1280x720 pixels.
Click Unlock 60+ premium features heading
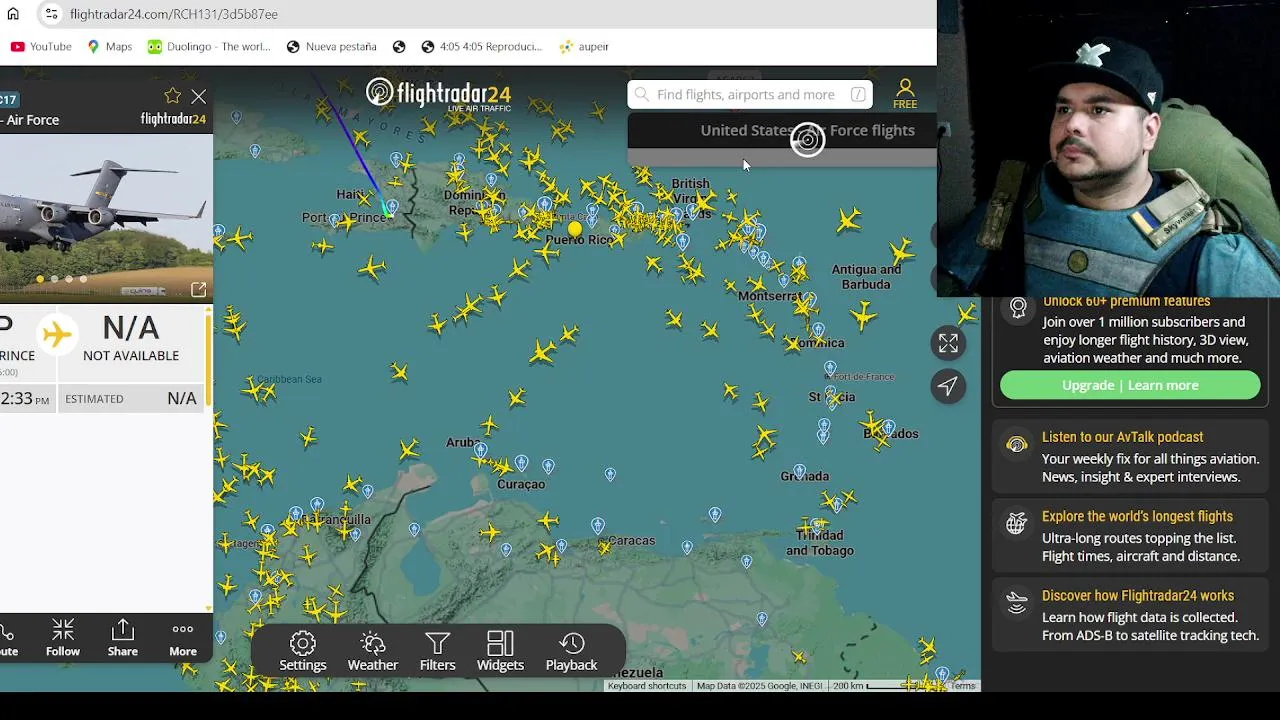(x=1126, y=301)
